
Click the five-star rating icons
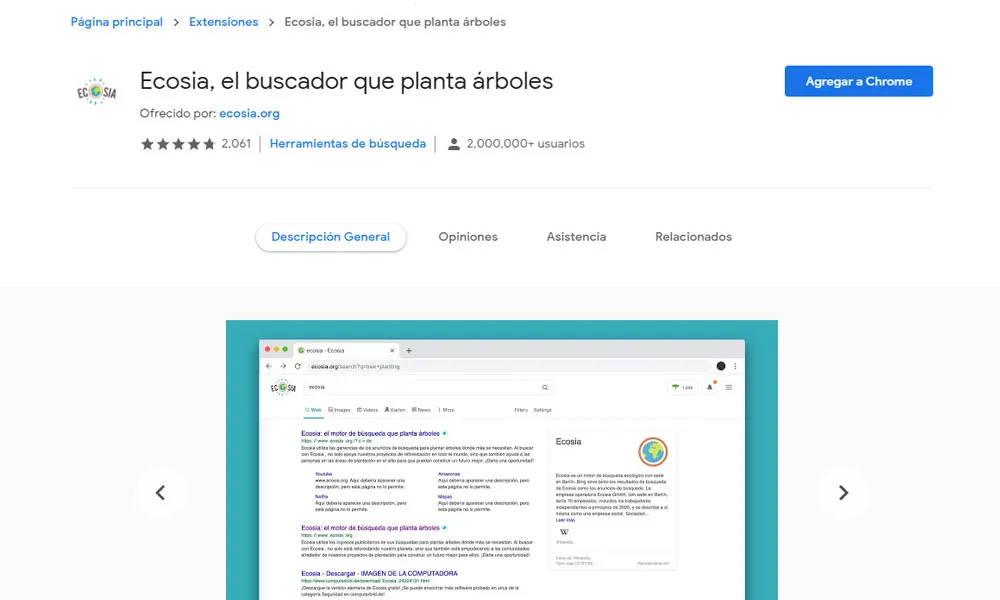178,144
